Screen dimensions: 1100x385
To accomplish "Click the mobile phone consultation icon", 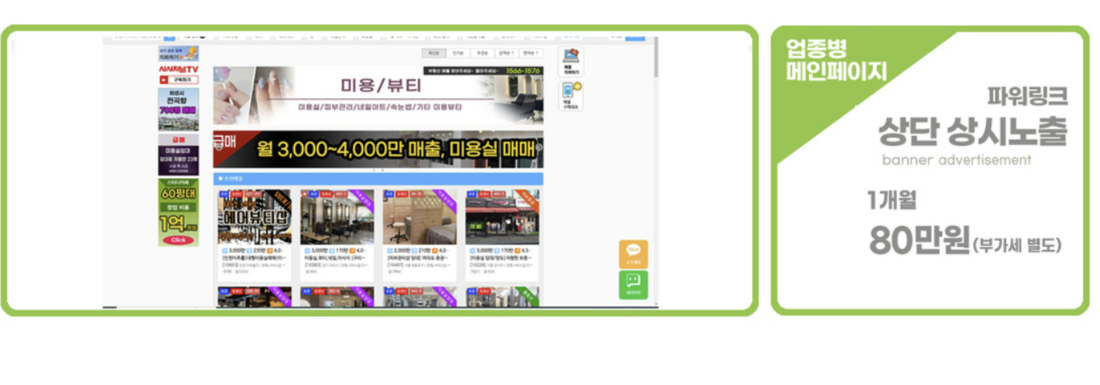I will [x=571, y=96].
